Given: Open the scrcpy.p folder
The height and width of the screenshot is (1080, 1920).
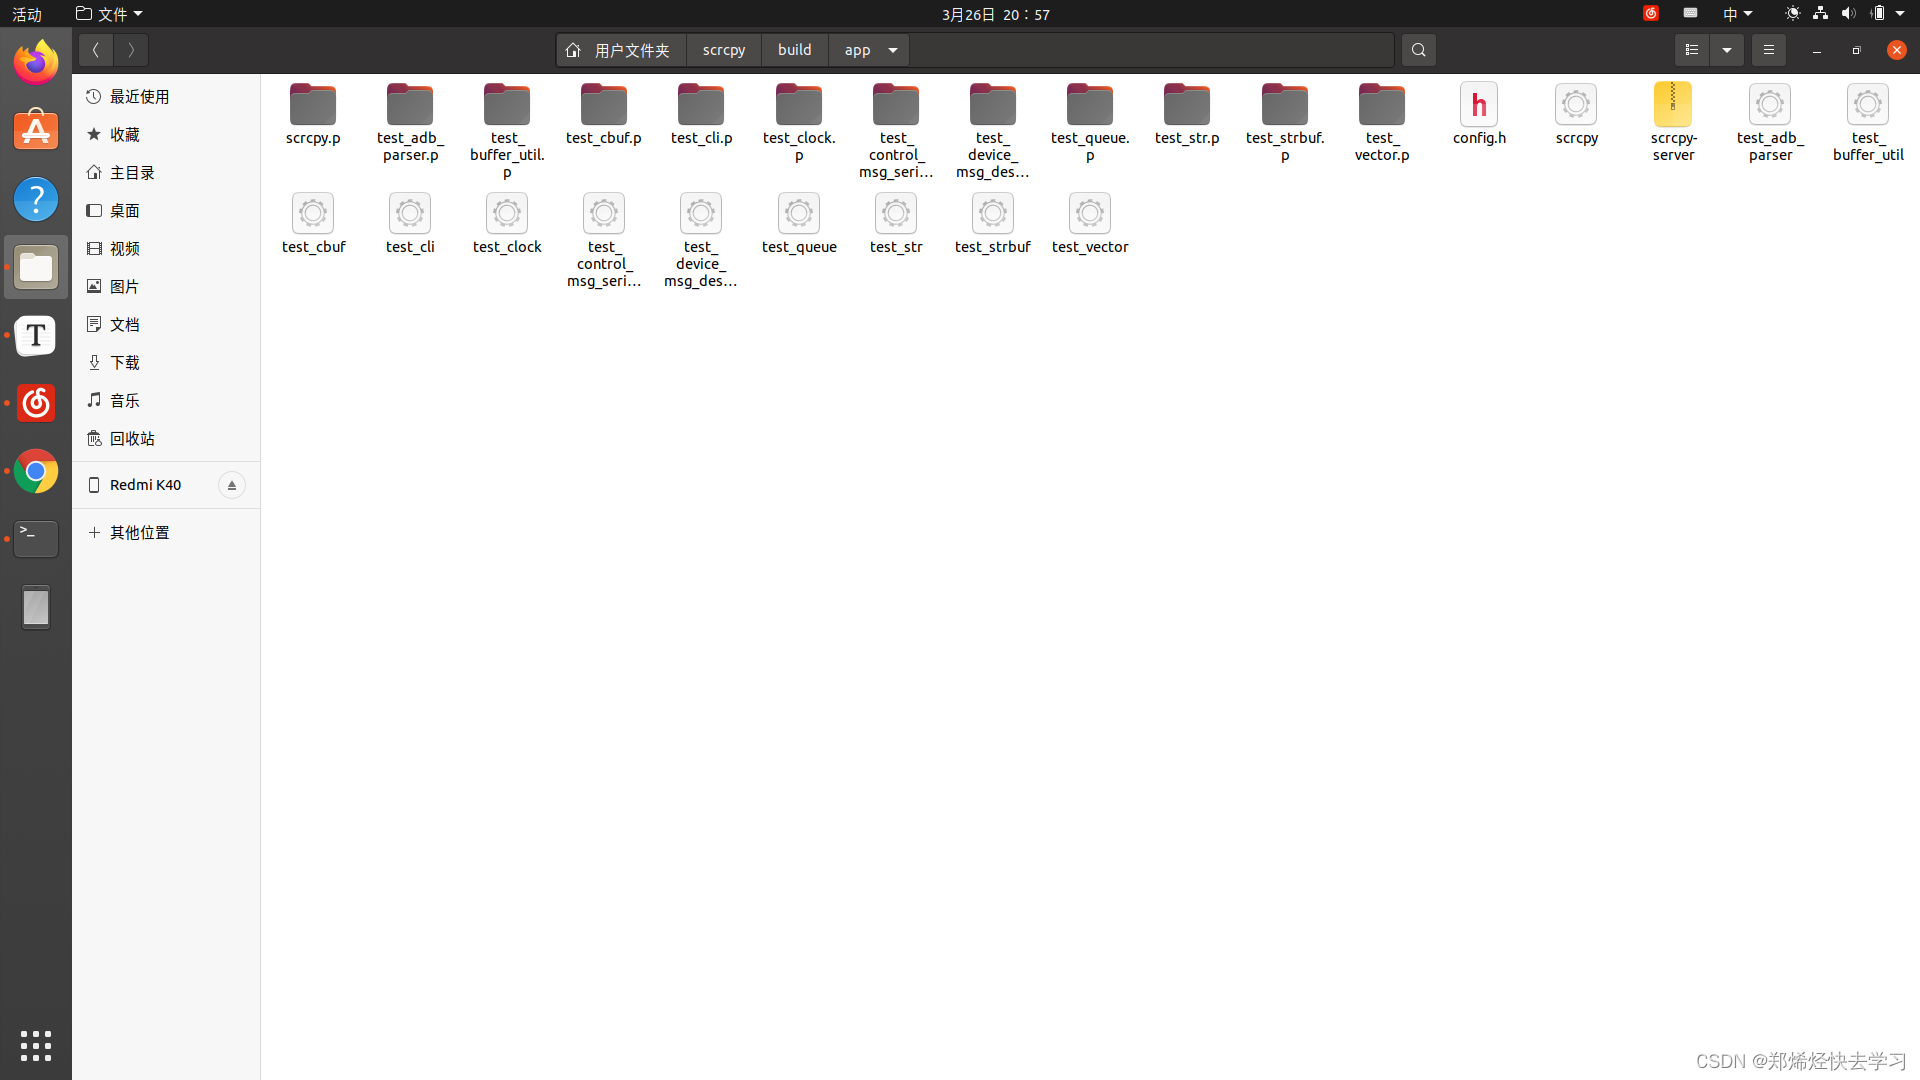Looking at the screenshot, I should pos(313,115).
